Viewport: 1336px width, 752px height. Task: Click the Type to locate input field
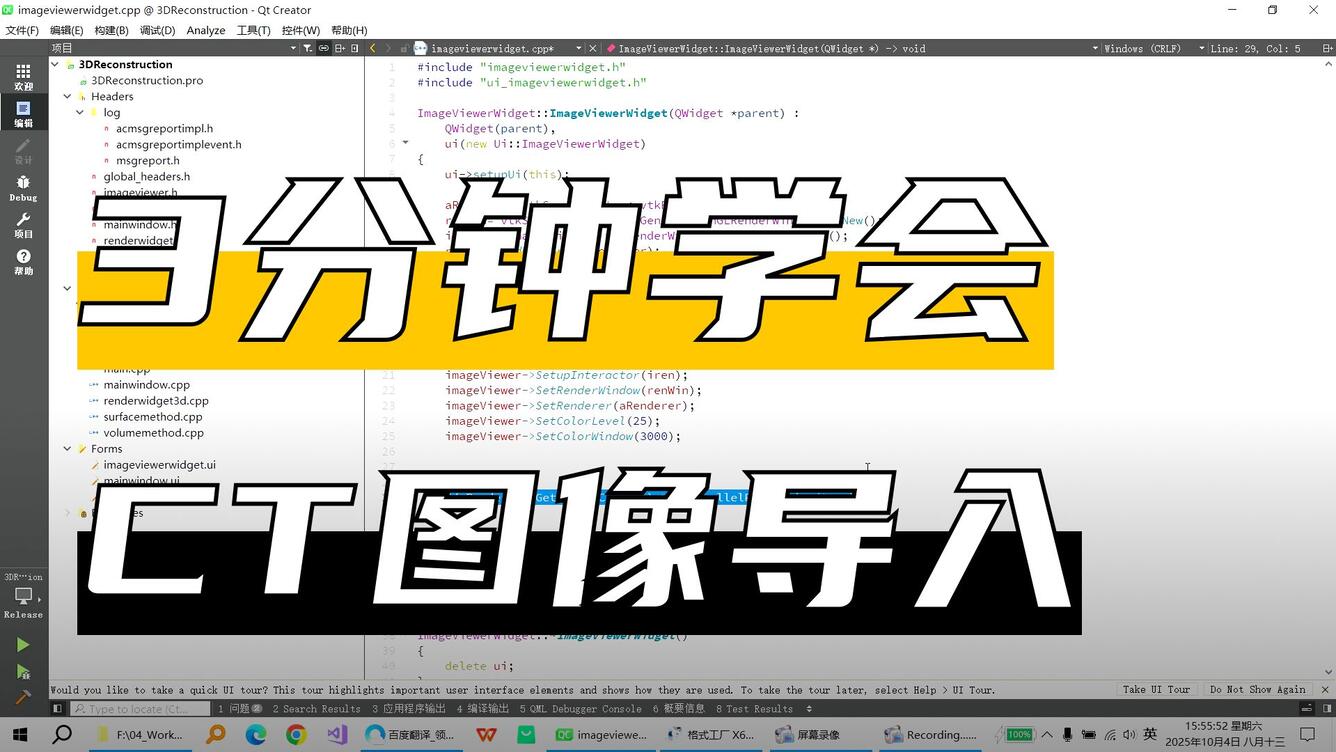pos(140,709)
